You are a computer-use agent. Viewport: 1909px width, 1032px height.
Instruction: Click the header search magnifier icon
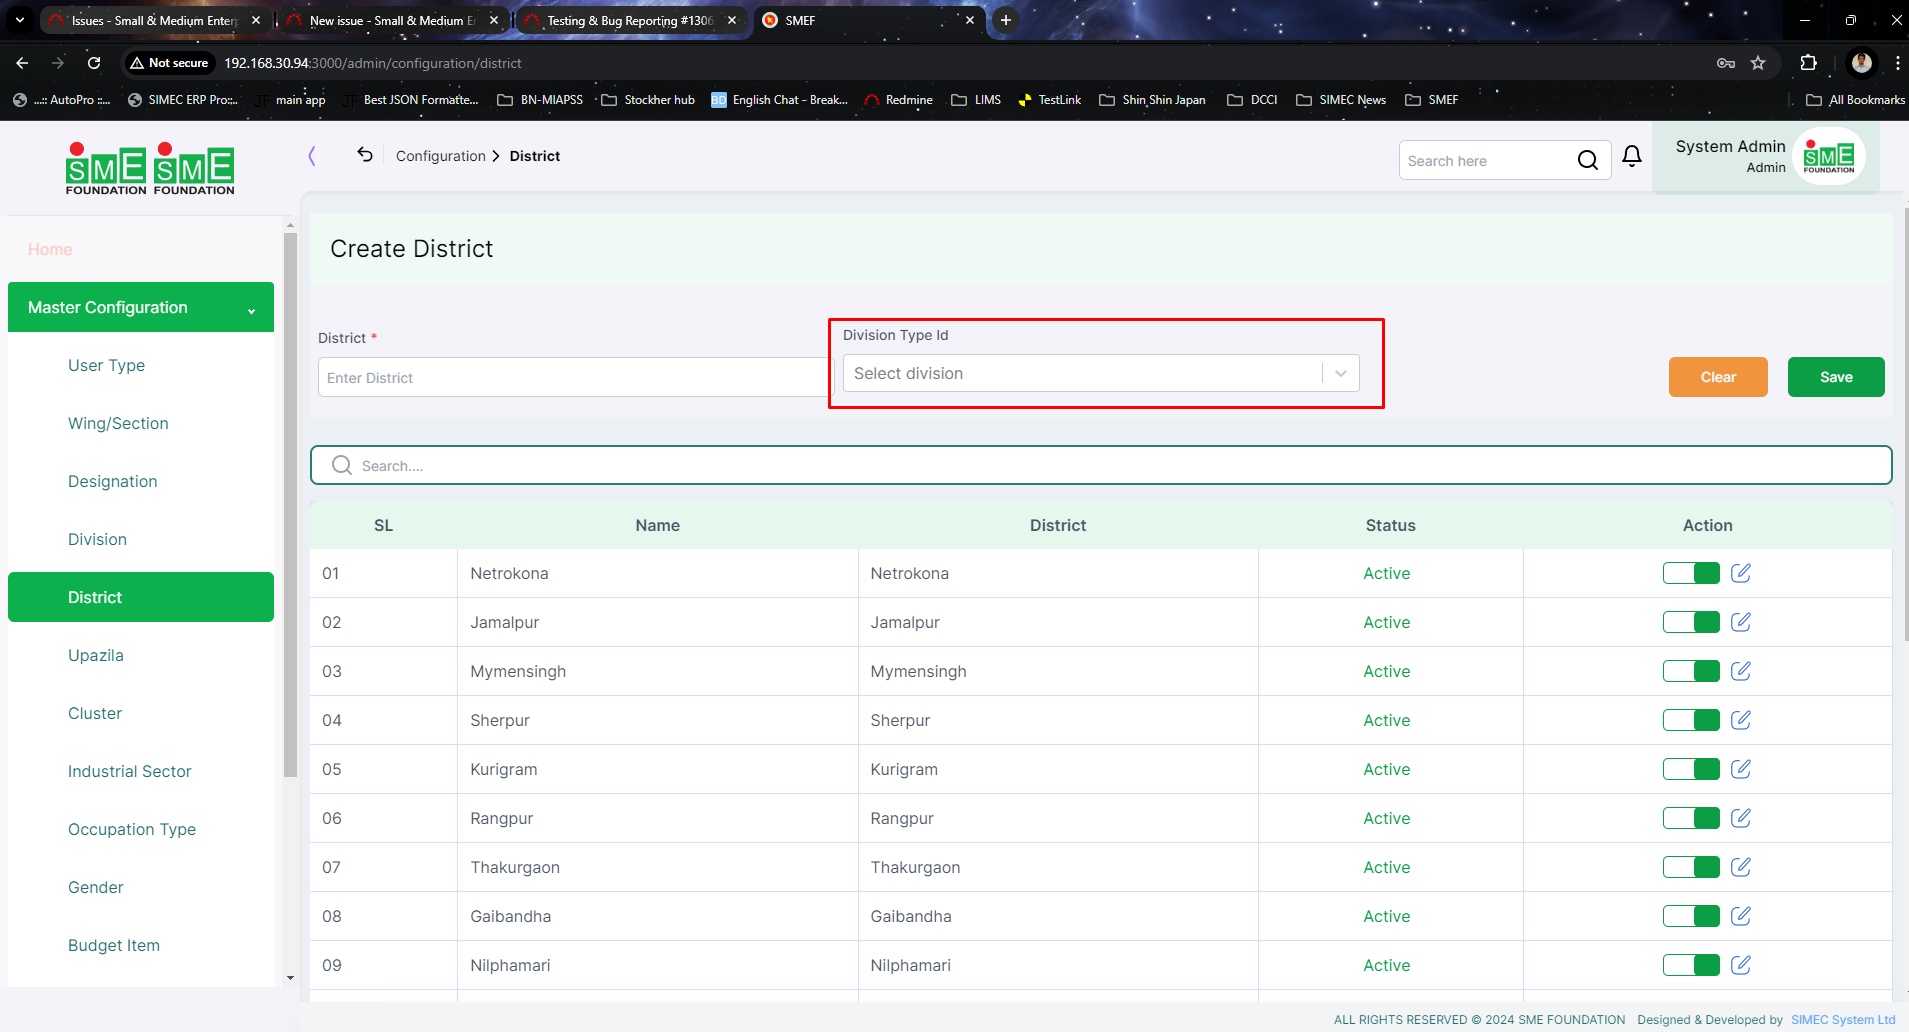pos(1587,160)
